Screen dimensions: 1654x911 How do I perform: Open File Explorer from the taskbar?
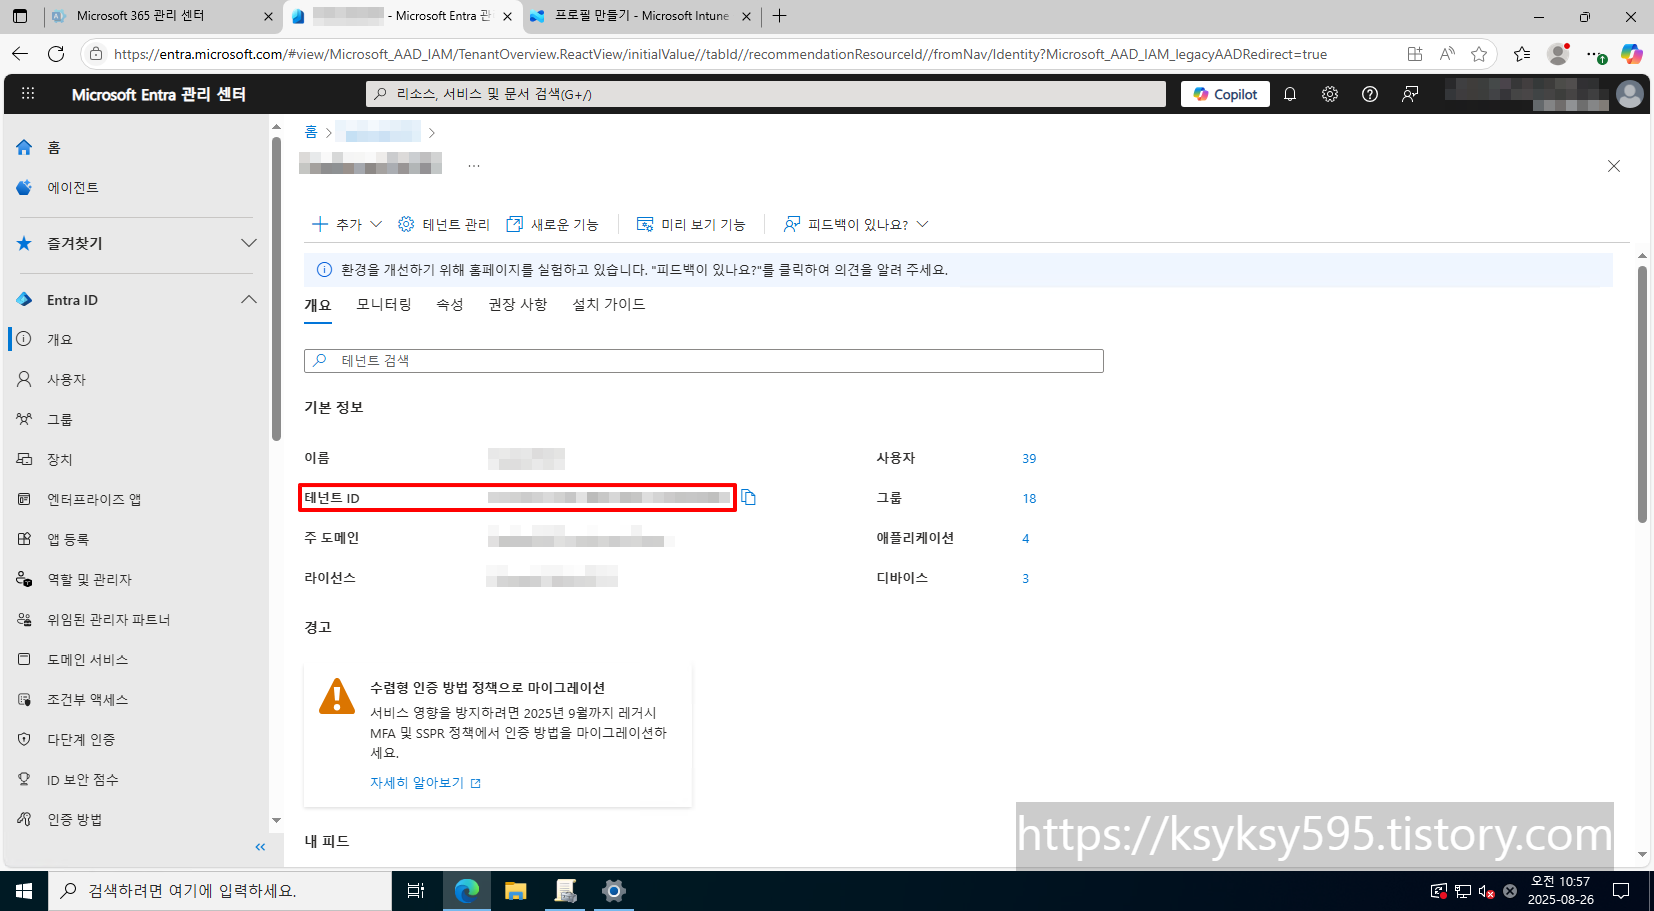pyautogui.click(x=515, y=890)
